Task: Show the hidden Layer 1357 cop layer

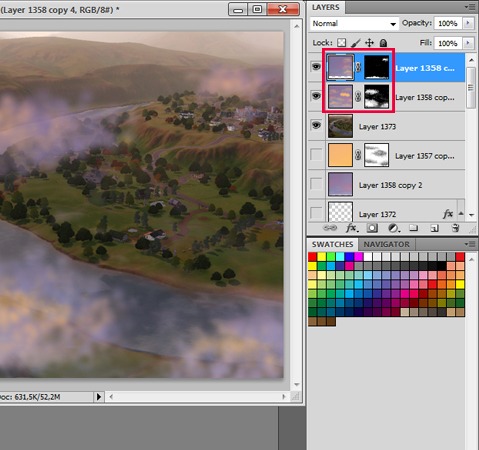Action: 316,155
